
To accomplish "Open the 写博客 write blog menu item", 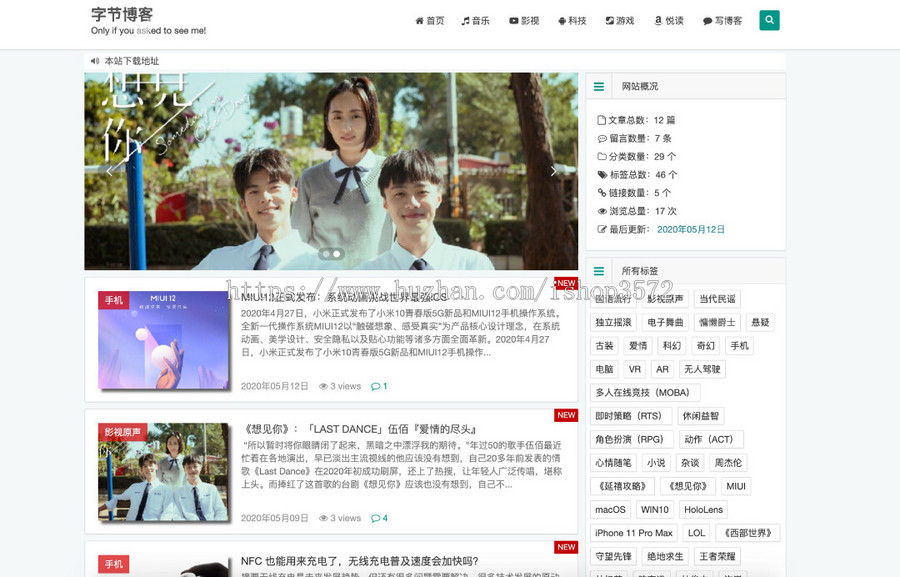I will pyautogui.click(x=722, y=21).
